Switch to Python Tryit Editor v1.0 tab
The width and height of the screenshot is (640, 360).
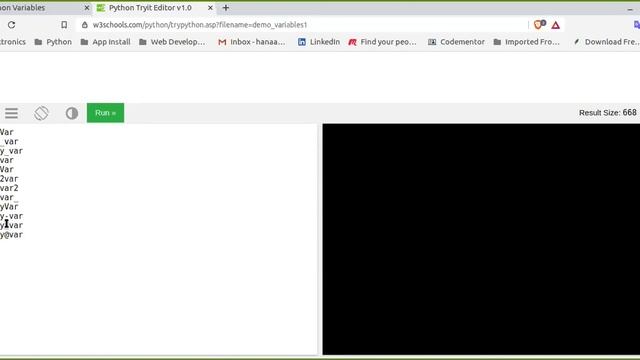click(150, 8)
